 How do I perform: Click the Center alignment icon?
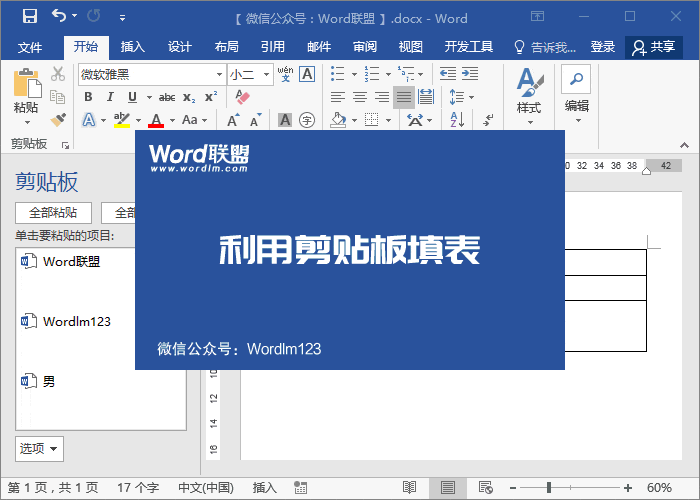(x=360, y=97)
